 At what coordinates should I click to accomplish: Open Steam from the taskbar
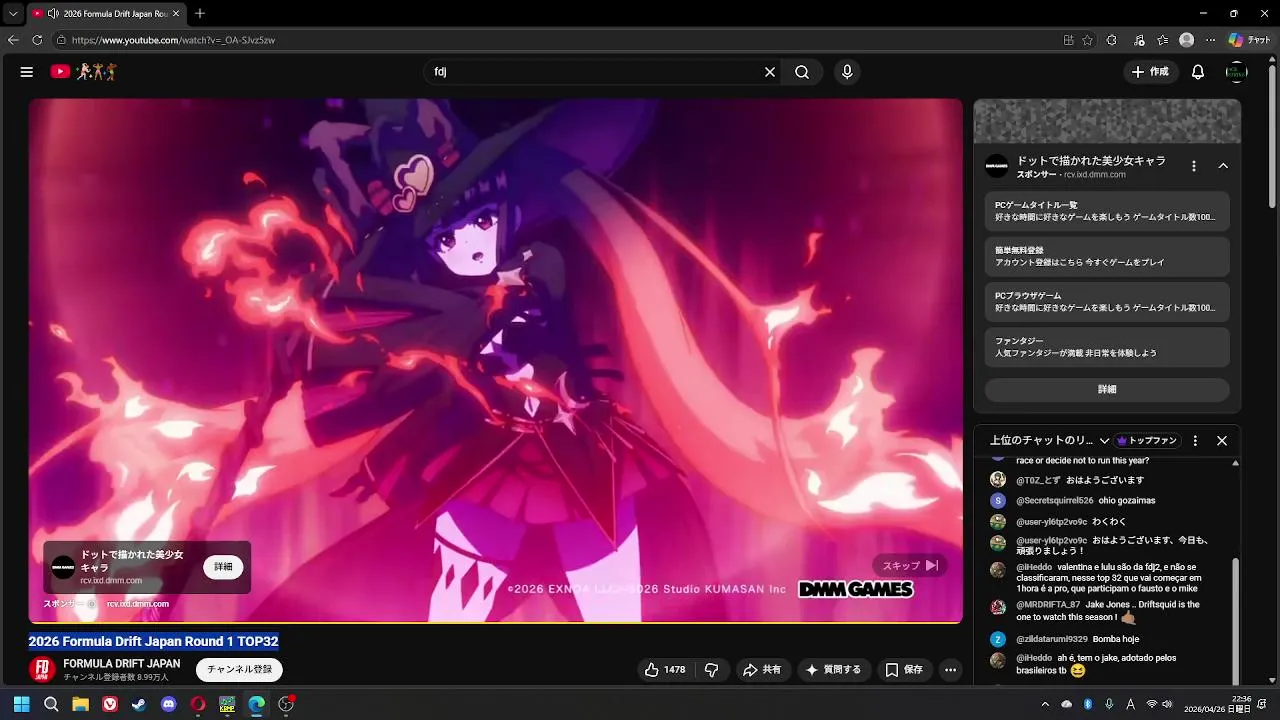[139, 704]
